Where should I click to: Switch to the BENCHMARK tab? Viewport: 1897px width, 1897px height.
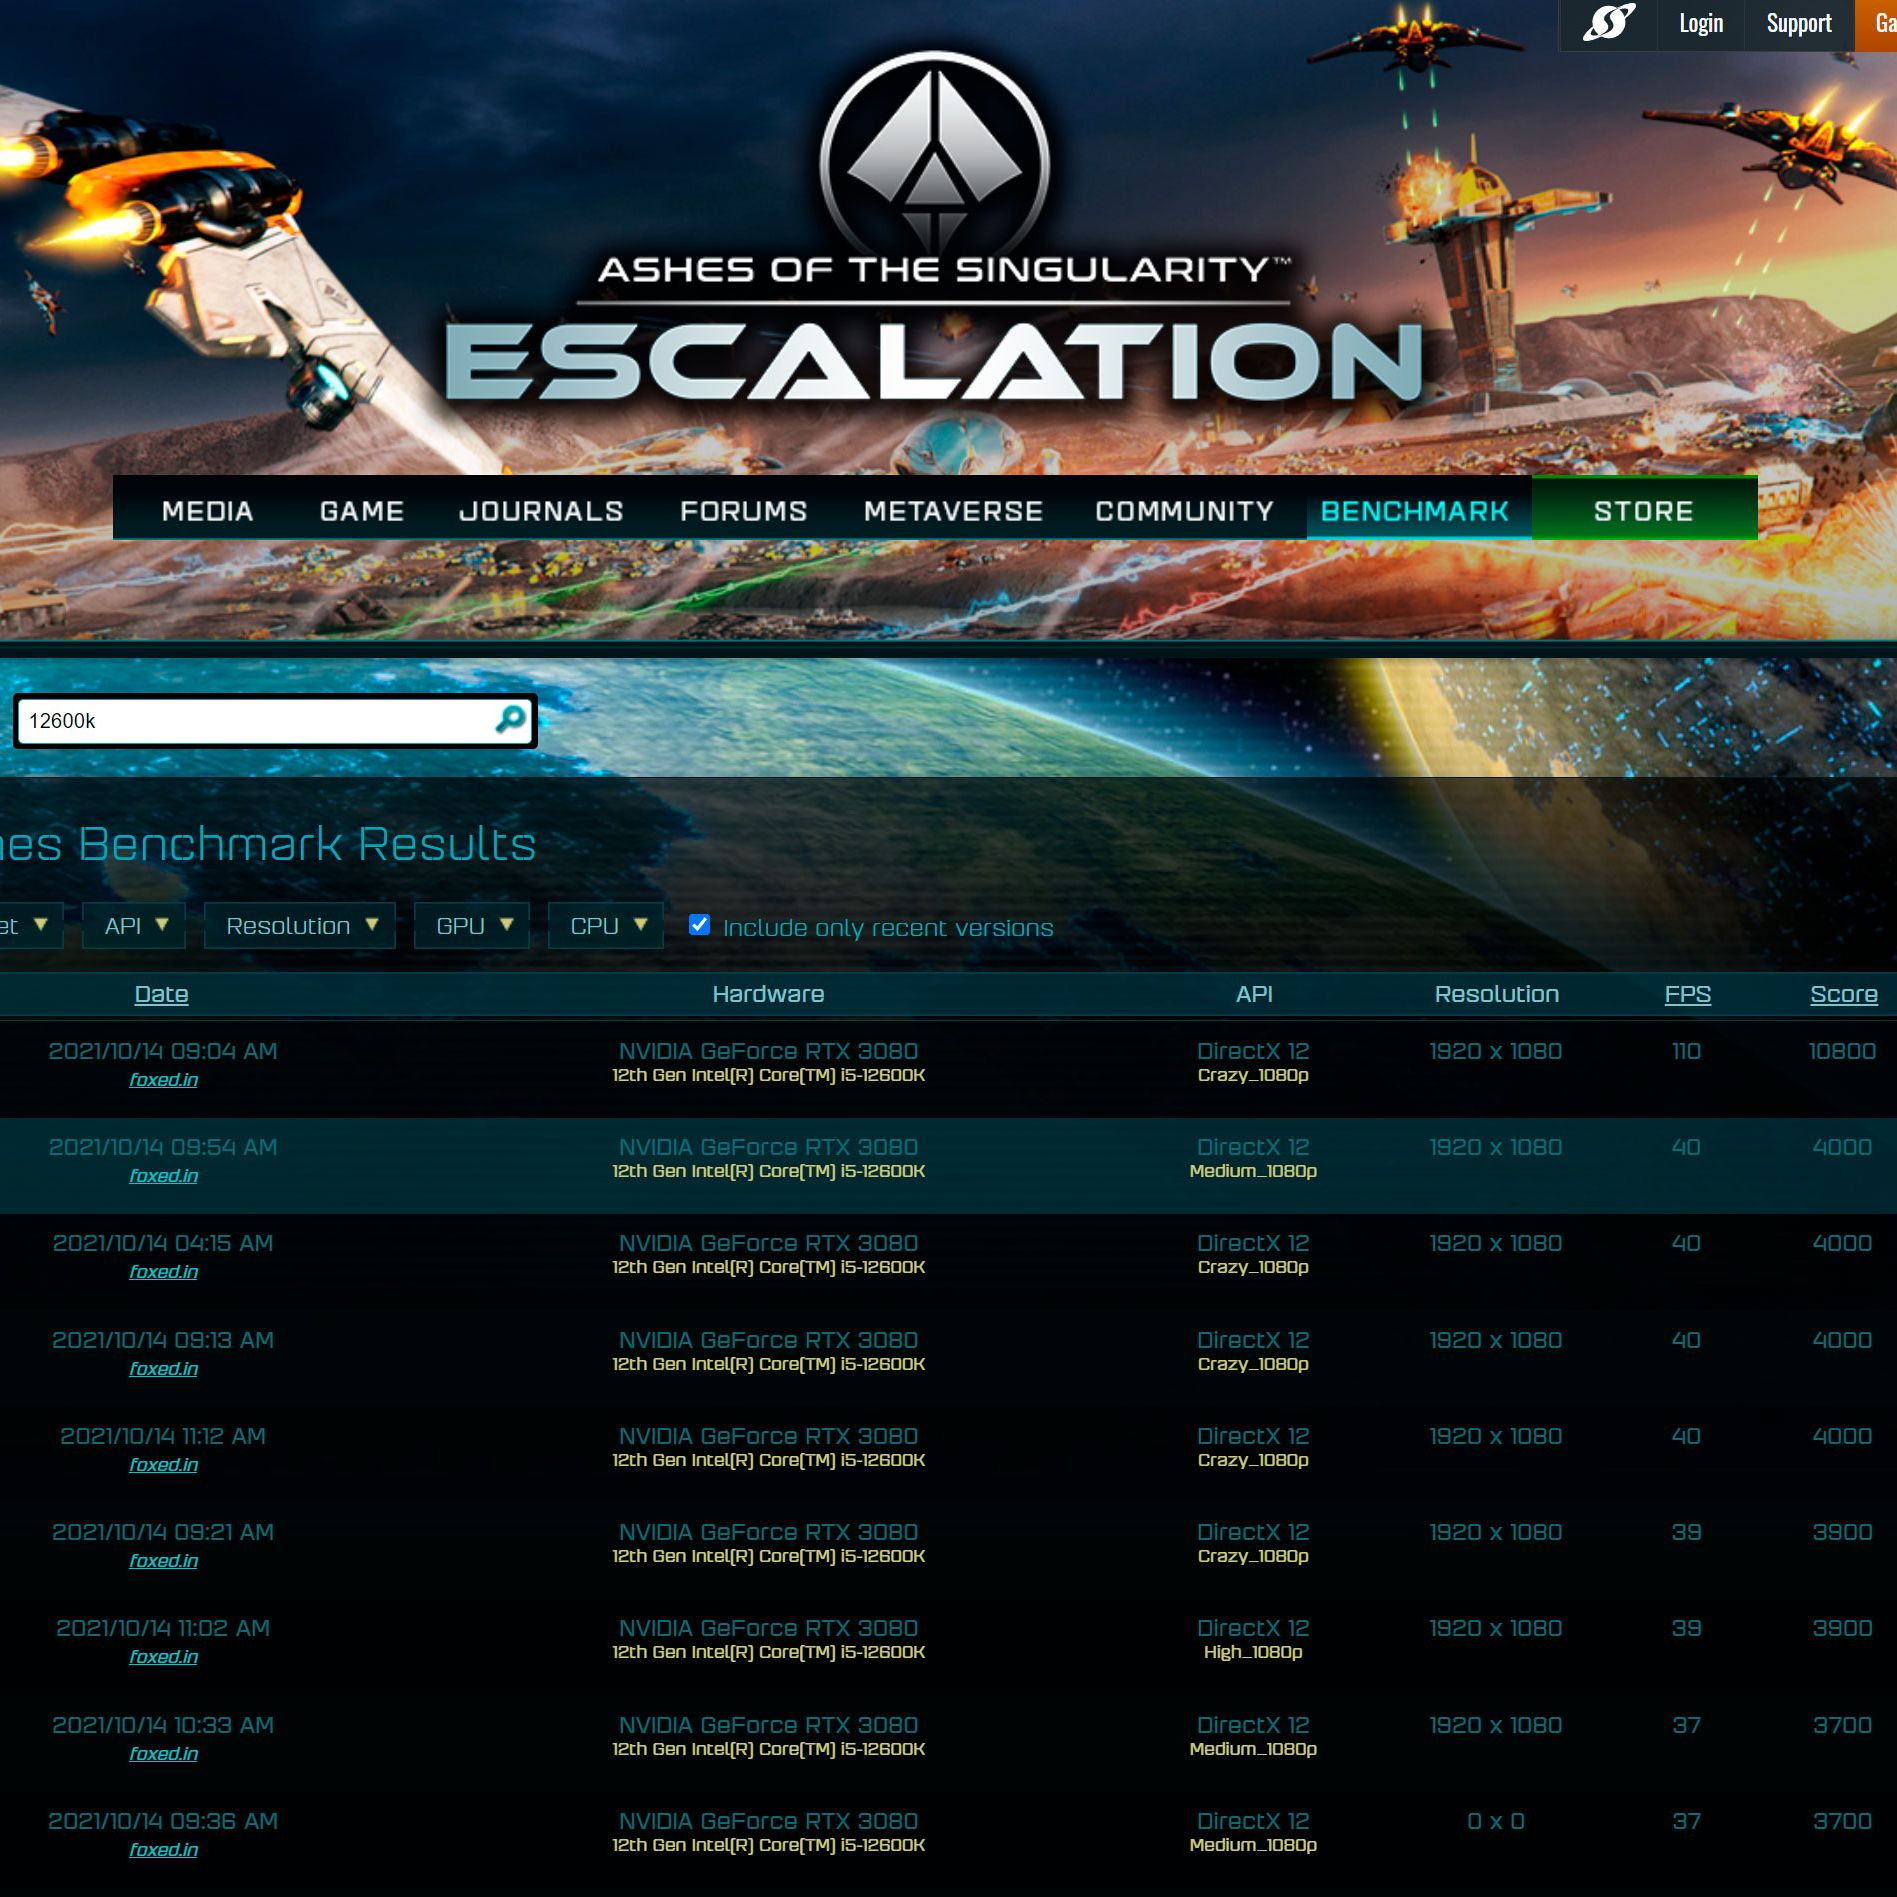1414,511
